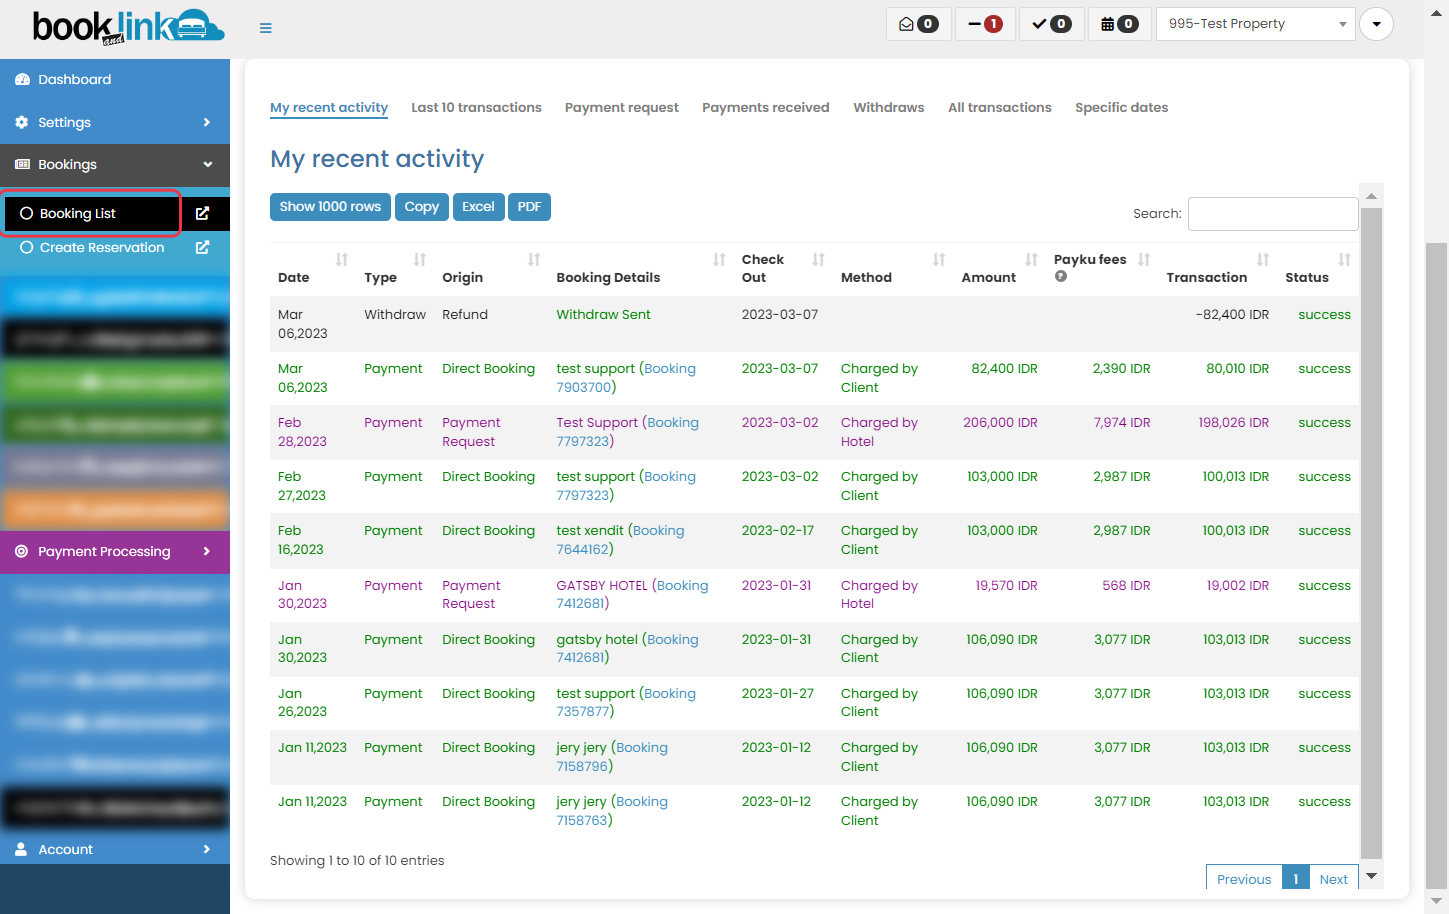Click the booklink logo
The width and height of the screenshot is (1449, 914).
click(x=128, y=27)
